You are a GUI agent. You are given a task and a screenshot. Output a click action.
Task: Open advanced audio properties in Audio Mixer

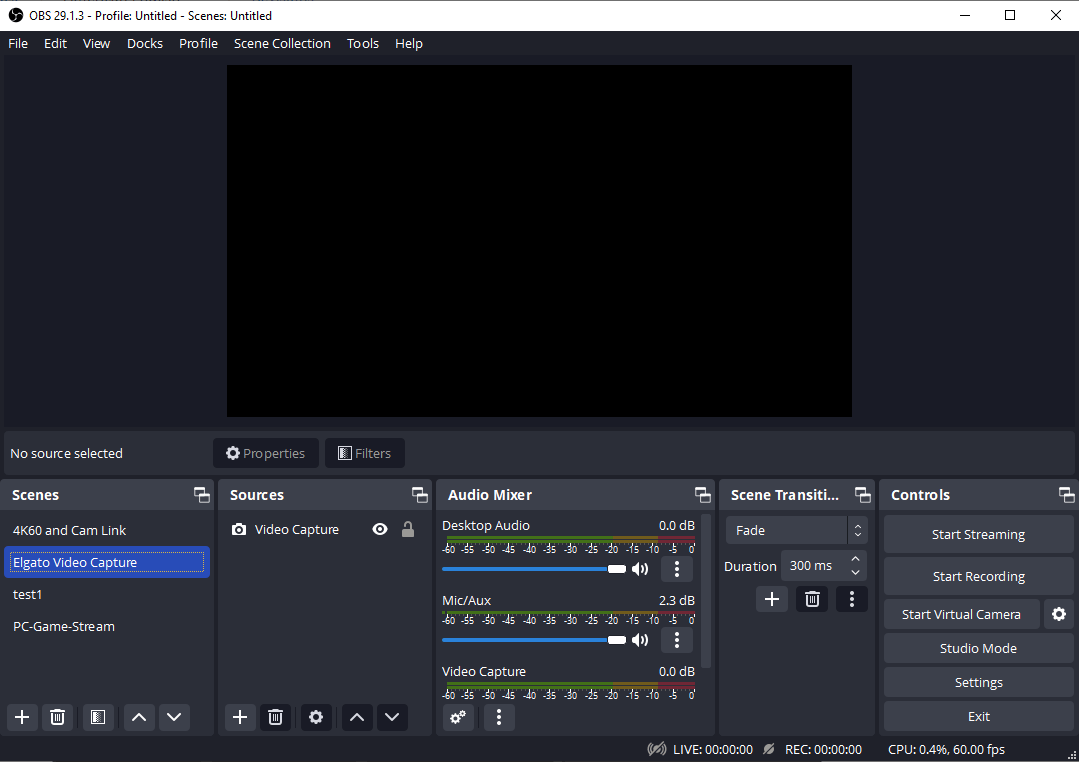coord(458,717)
